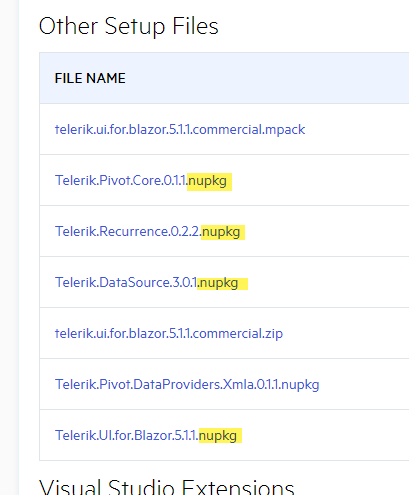Image resolution: width=409 pixels, height=495 pixels.
Task: Download telerik.ui.for.blazor.5.1.1.commercial.zip archive
Action: 169,333
